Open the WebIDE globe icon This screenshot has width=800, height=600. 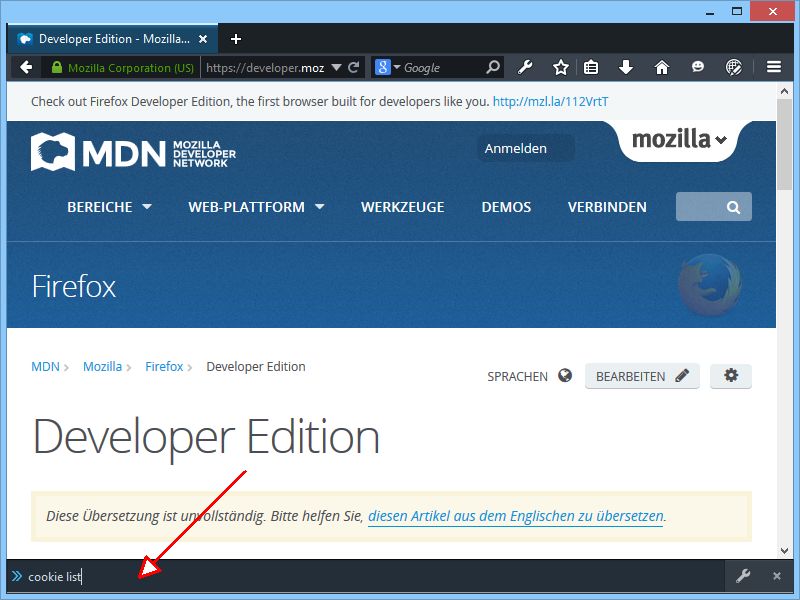(x=734, y=67)
